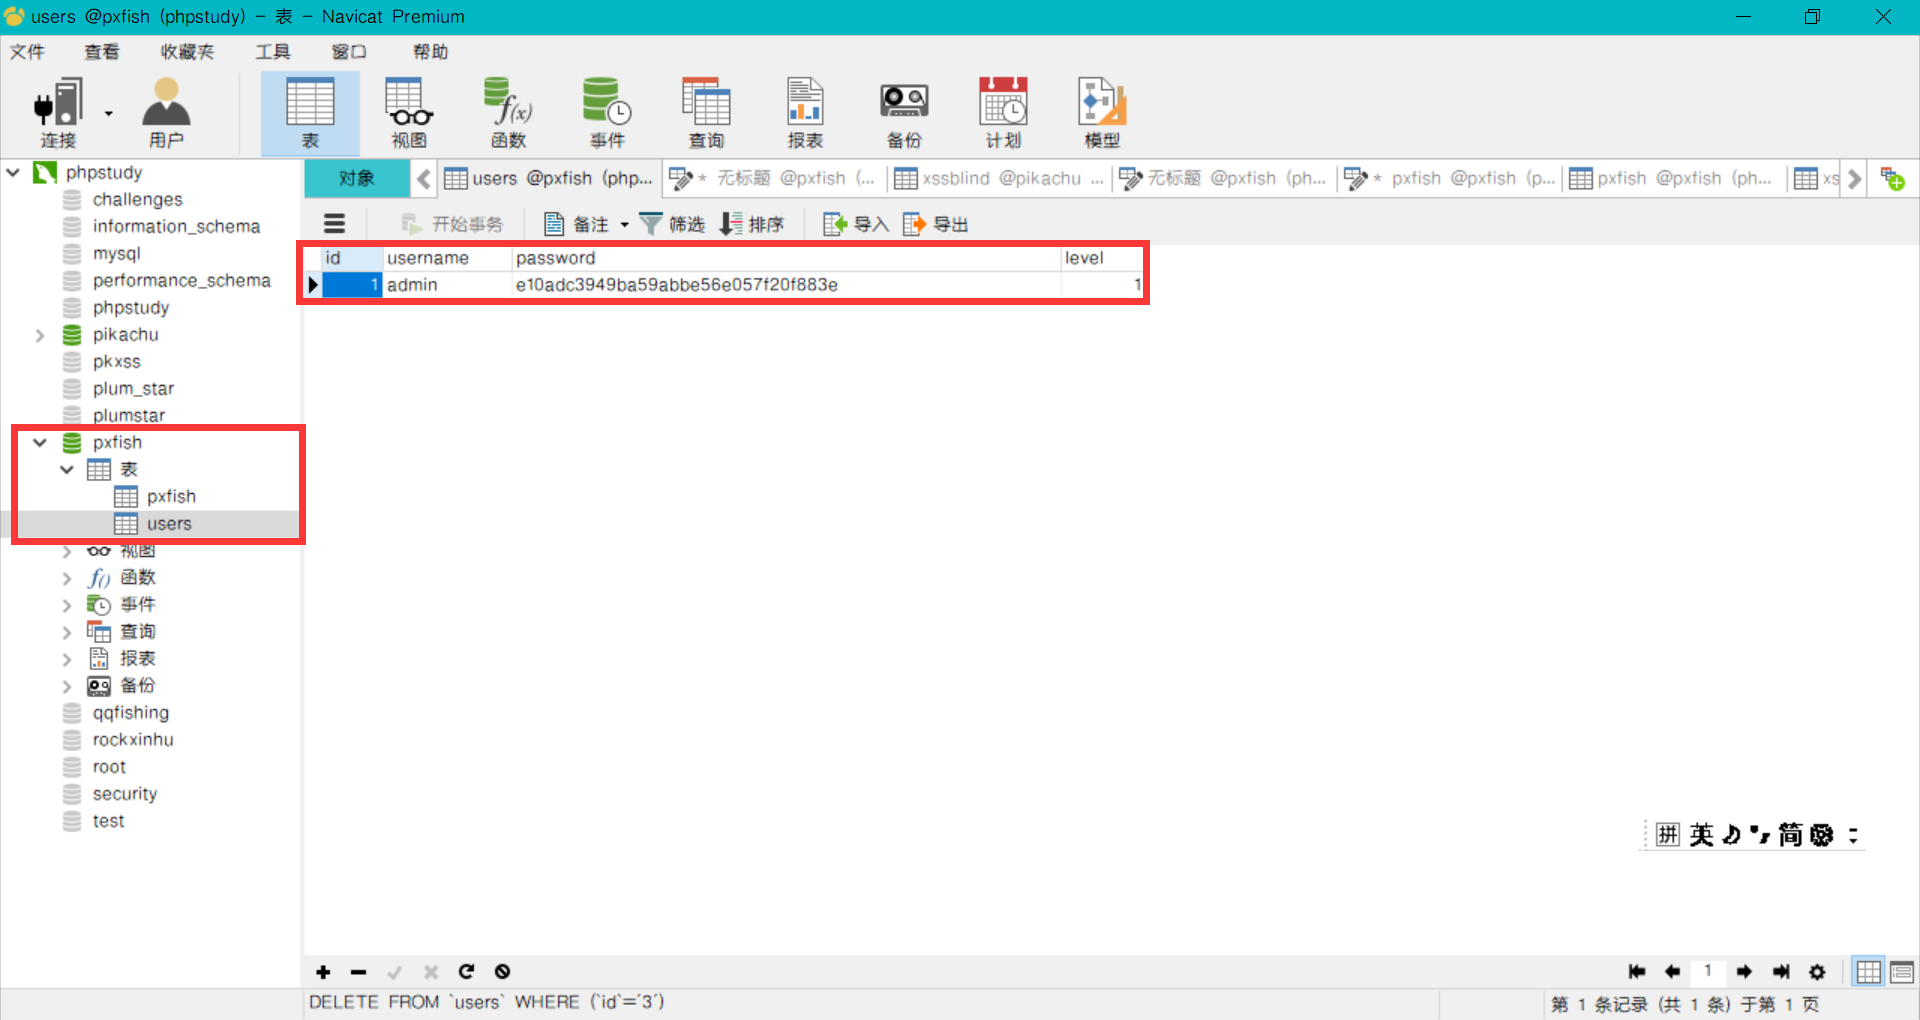
Task: Switch to the Objects (对象) tab
Action: (356, 178)
